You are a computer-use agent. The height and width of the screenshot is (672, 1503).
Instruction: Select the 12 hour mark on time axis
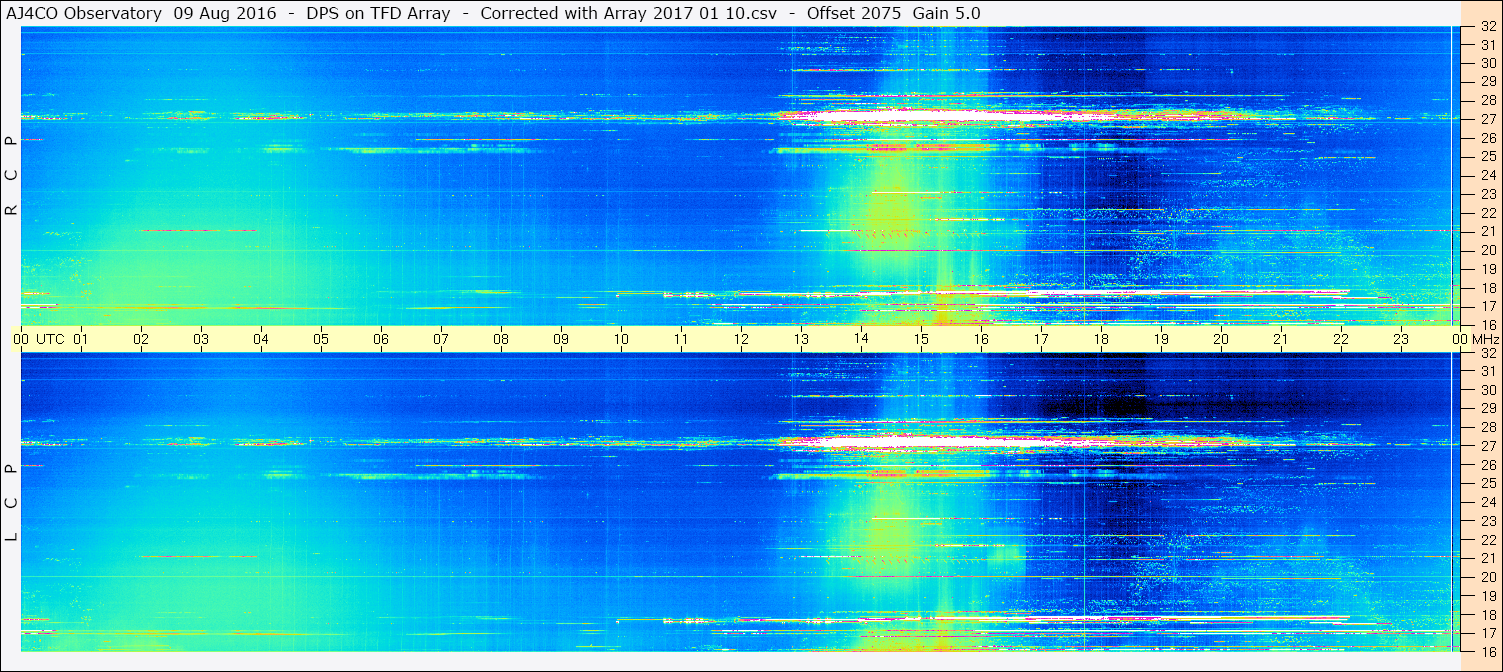[x=741, y=339]
